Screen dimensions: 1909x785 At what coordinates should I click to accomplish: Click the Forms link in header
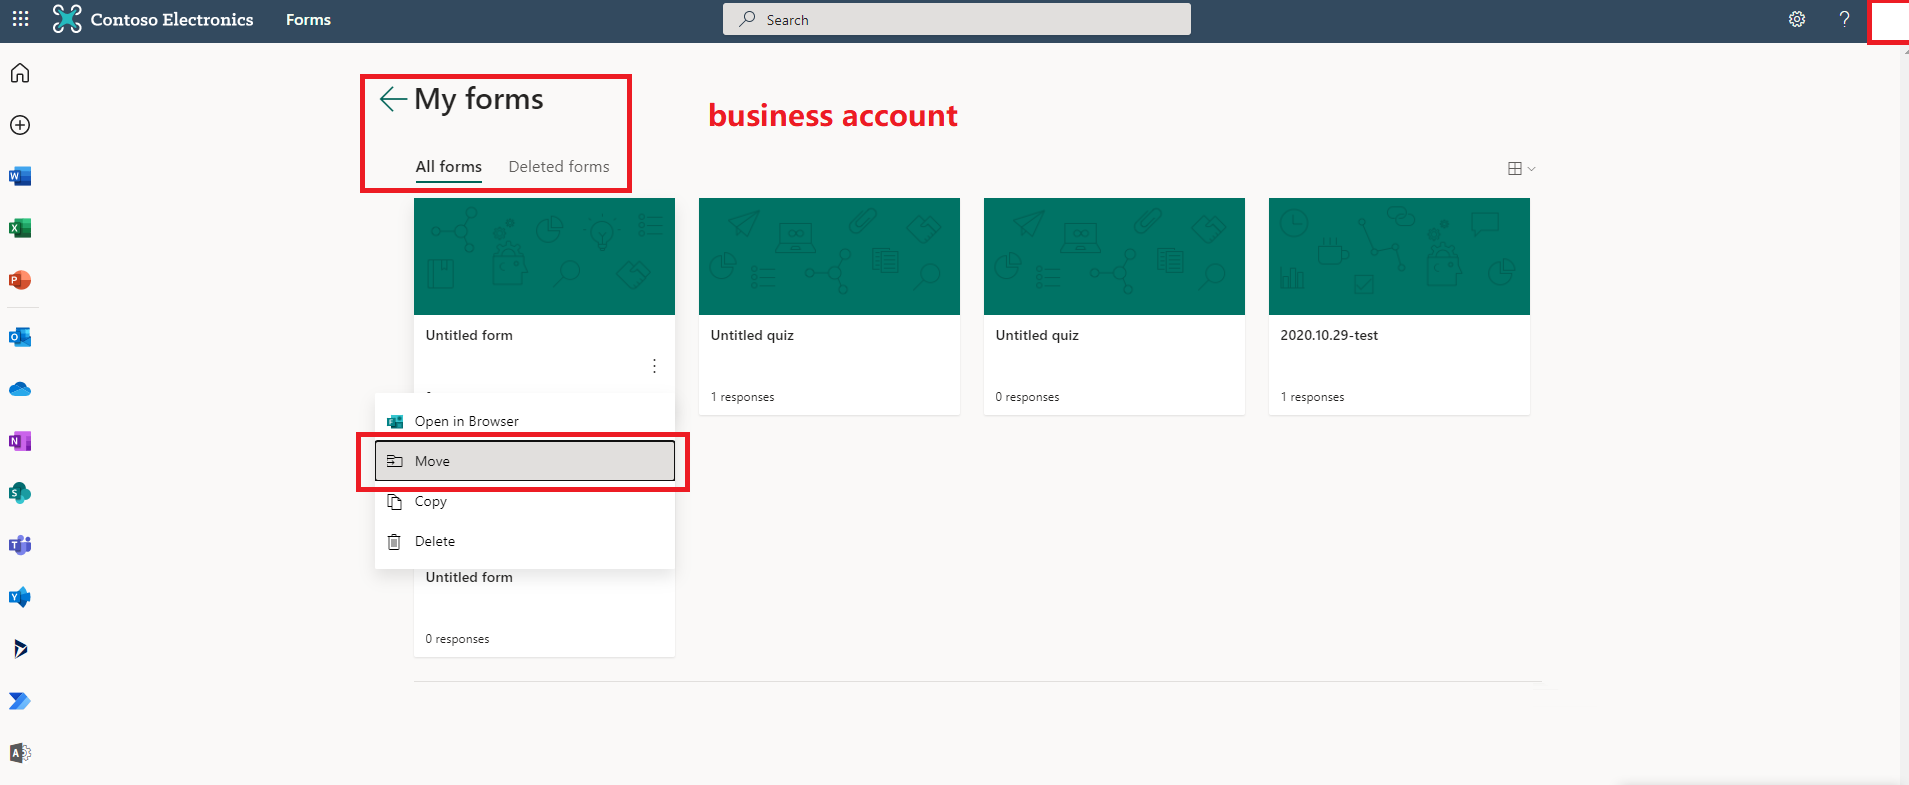click(308, 19)
